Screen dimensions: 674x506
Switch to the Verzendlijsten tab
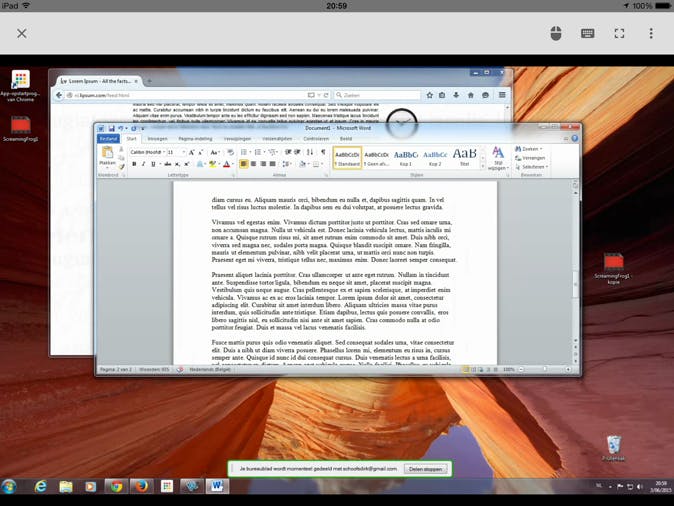[x=277, y=139]
